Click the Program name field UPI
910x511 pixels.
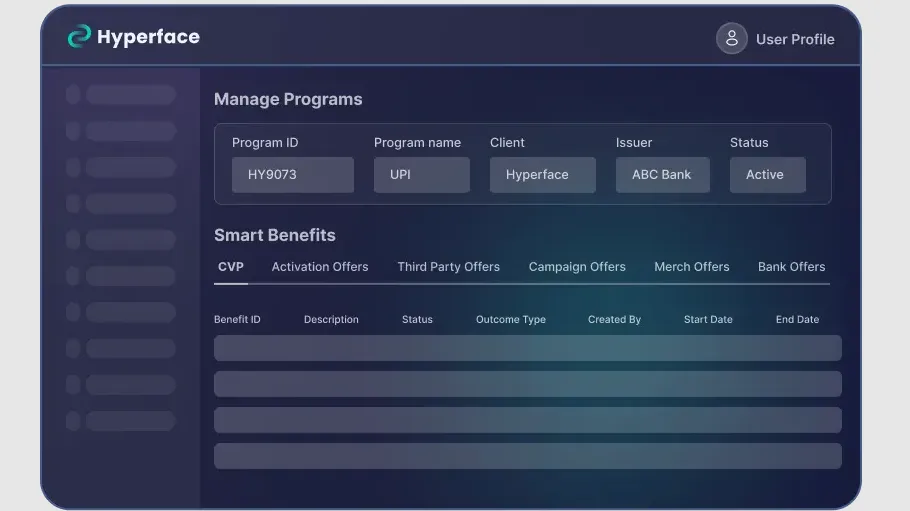coord(421,175)
